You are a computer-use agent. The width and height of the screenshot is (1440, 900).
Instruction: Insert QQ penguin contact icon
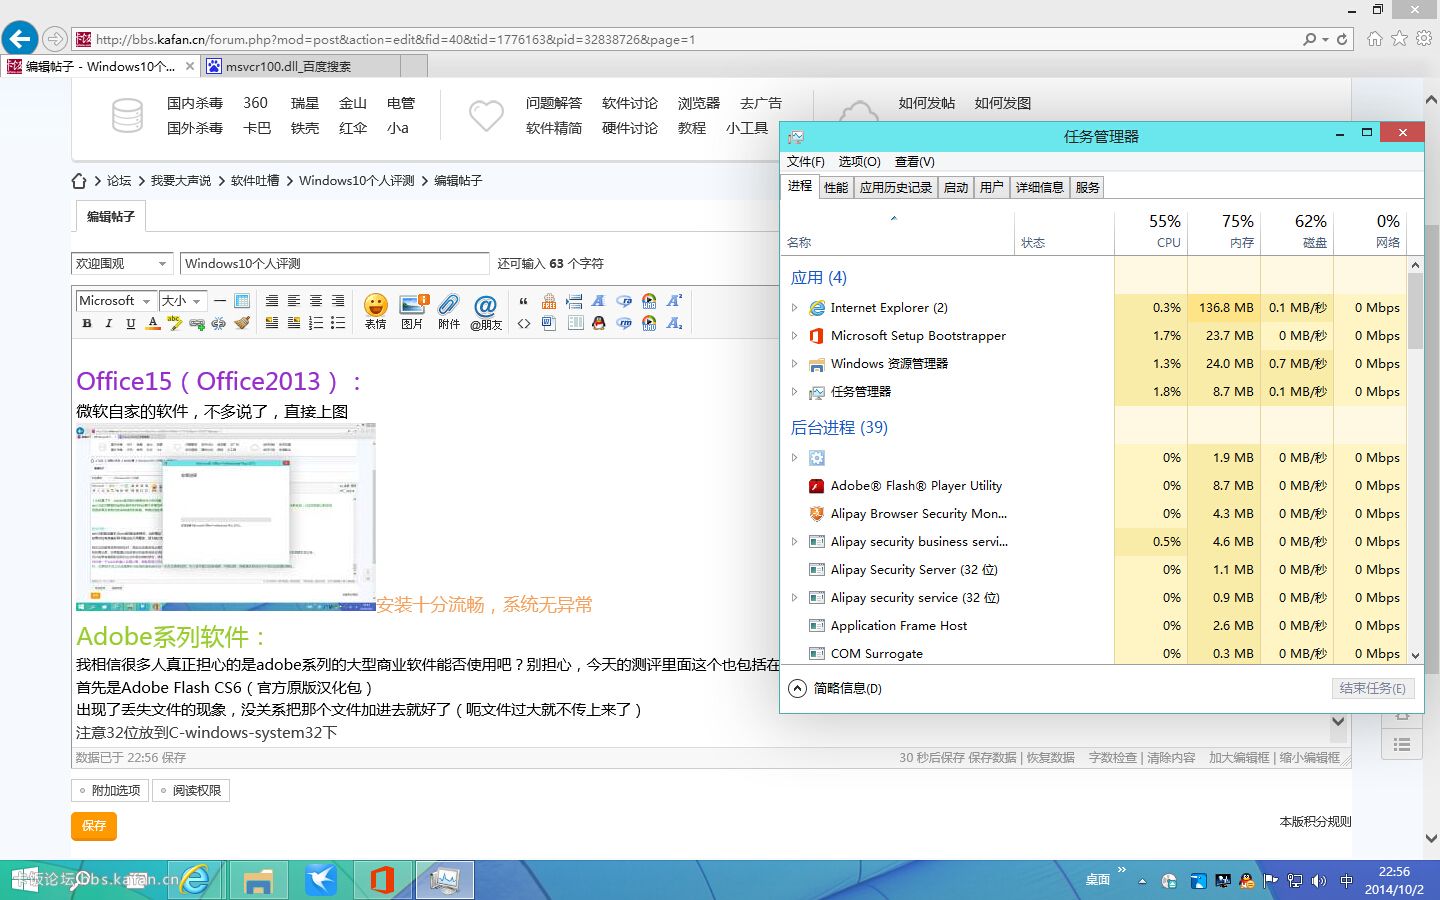tap(598, 323)
